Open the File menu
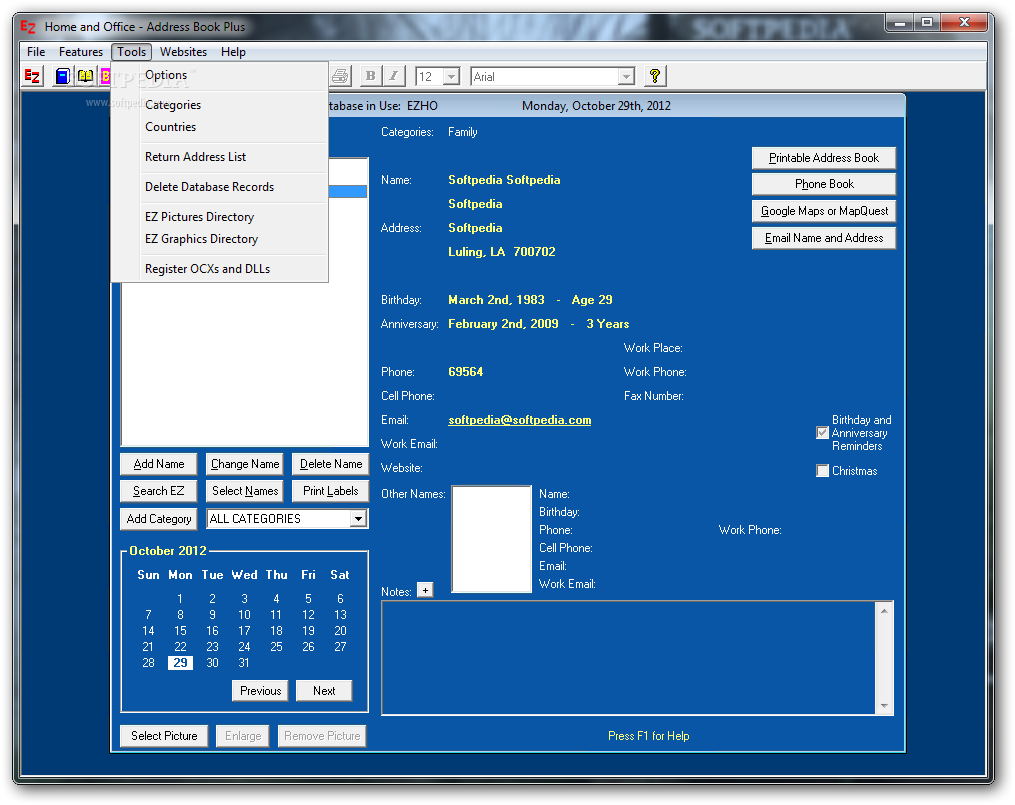This screenshot has height=805, width=1015. click(36, 52)
